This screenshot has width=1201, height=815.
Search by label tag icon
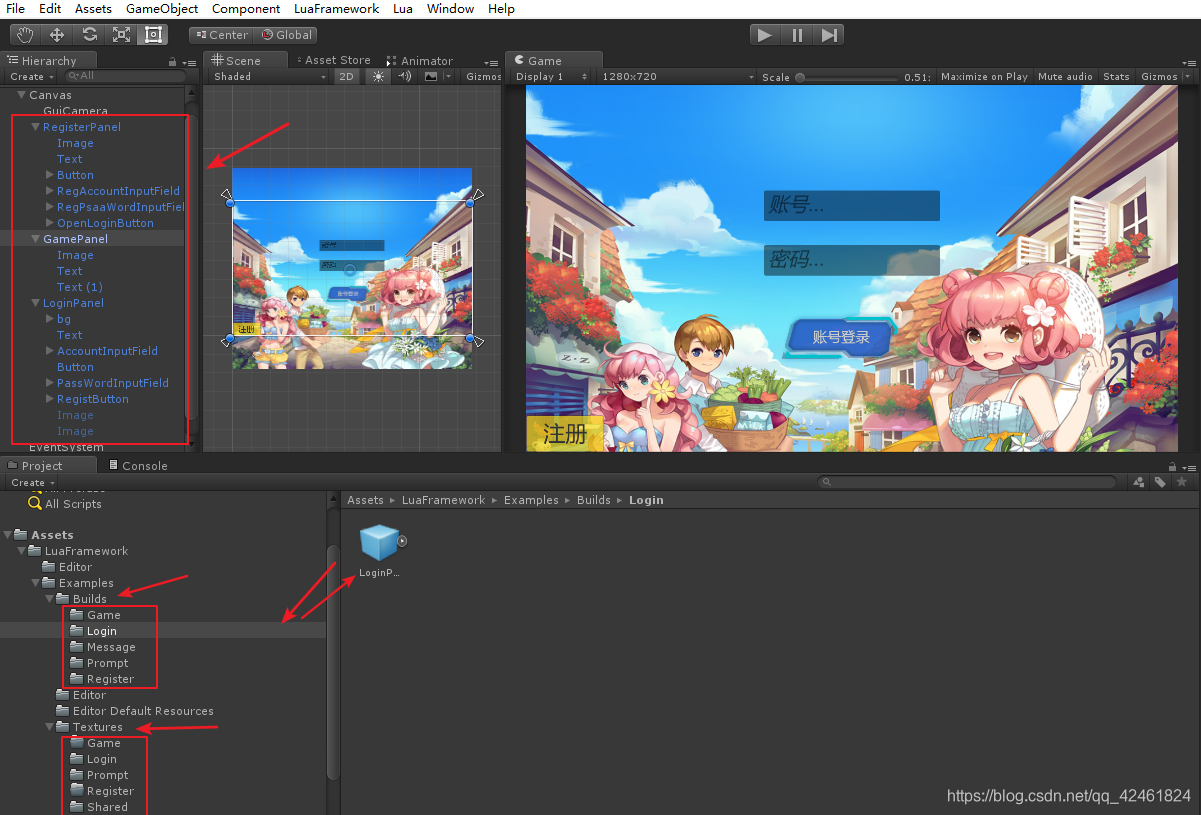pos(1160,482)
